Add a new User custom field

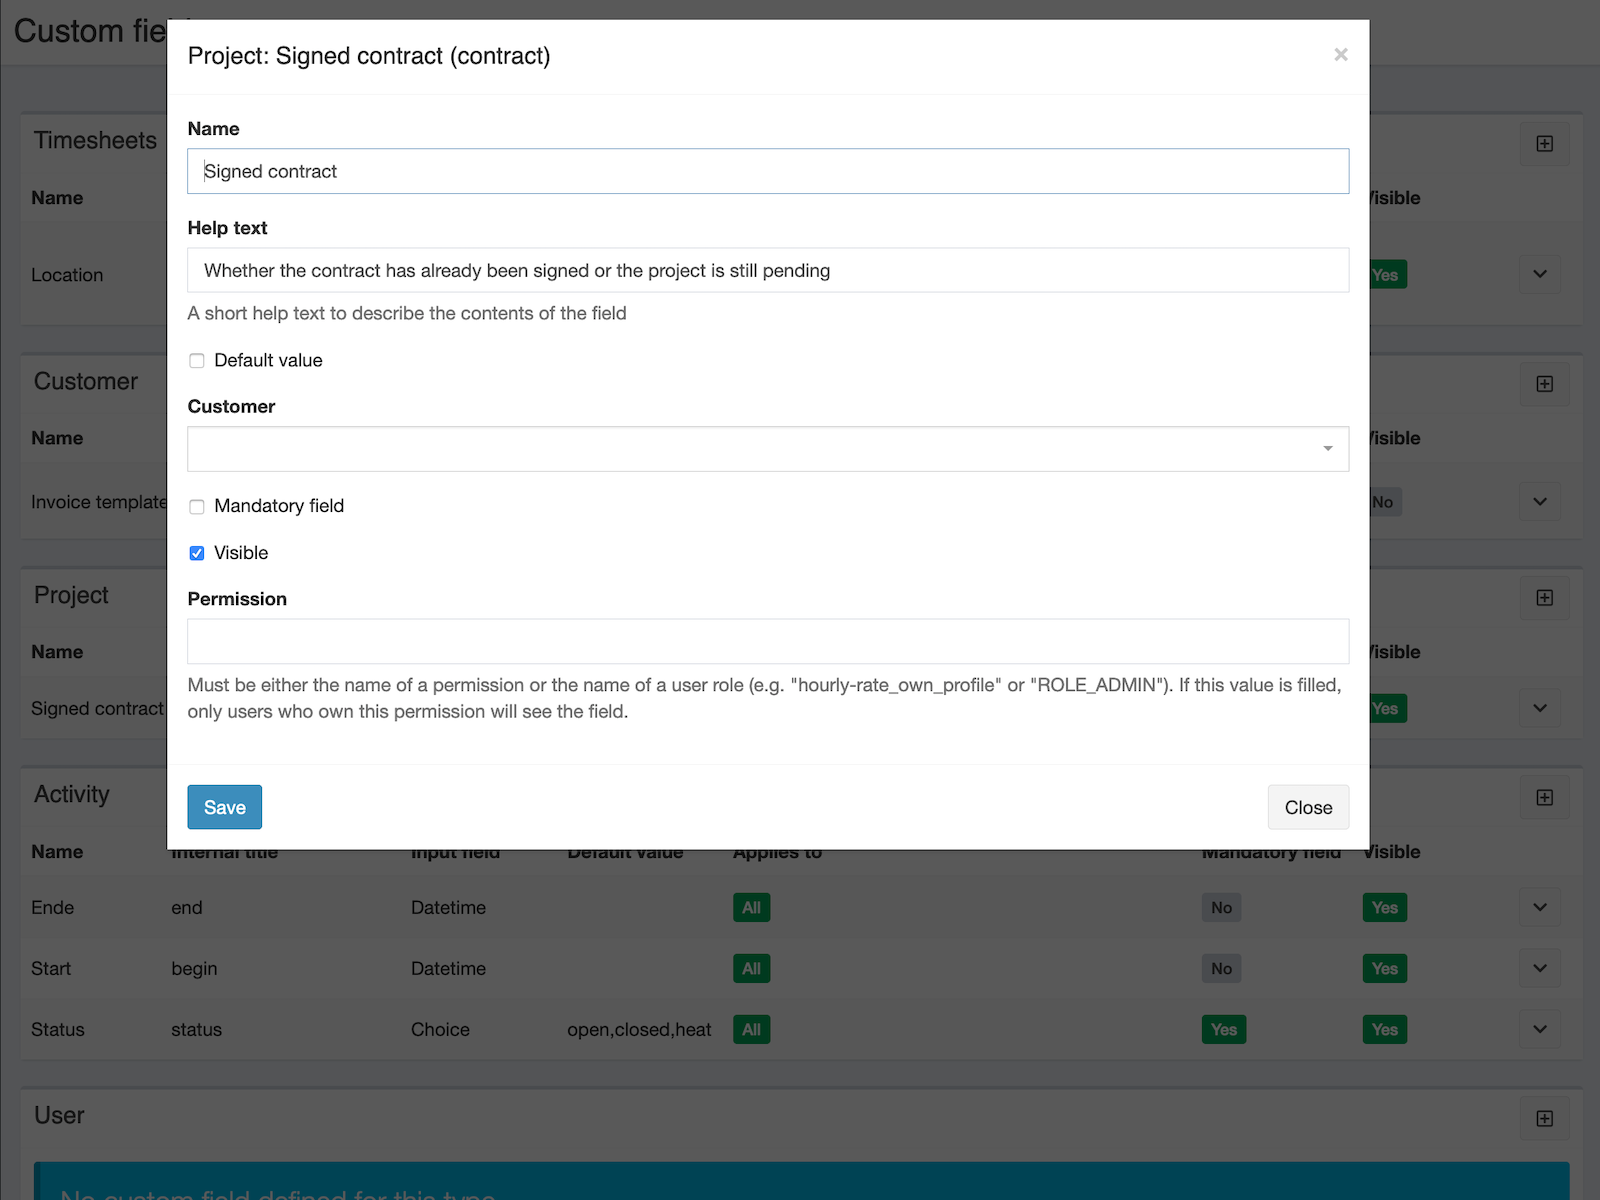pos(1544,1119)
